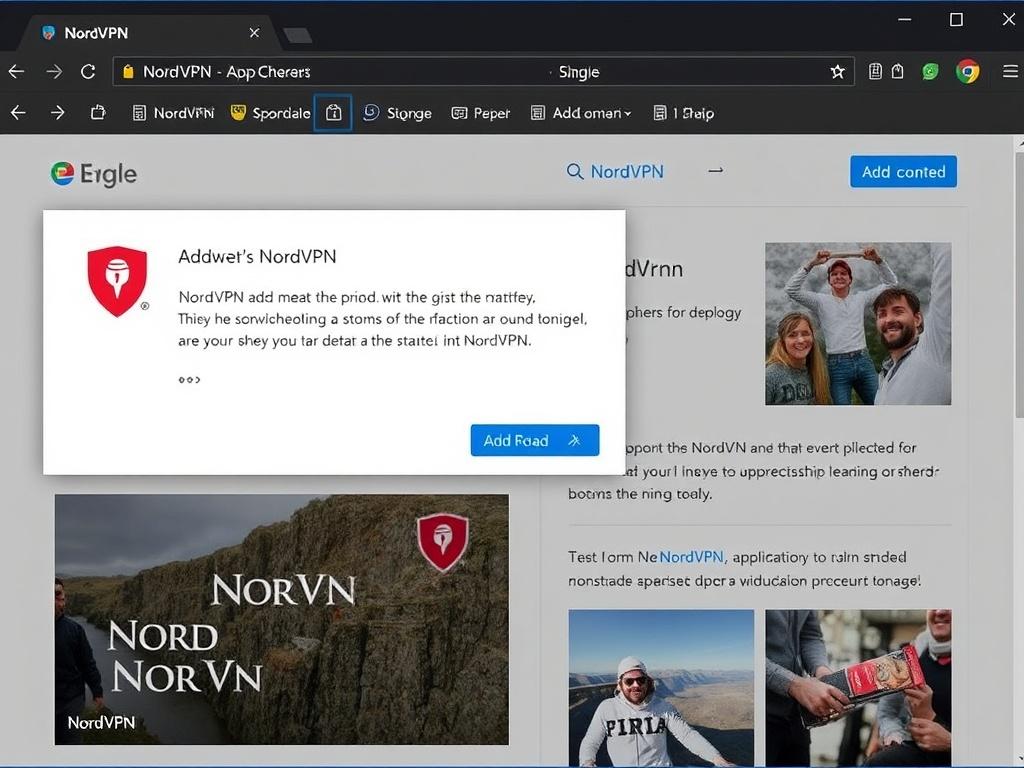Maximize the browser window
The image size is (1024, 768).
point(956,20)
